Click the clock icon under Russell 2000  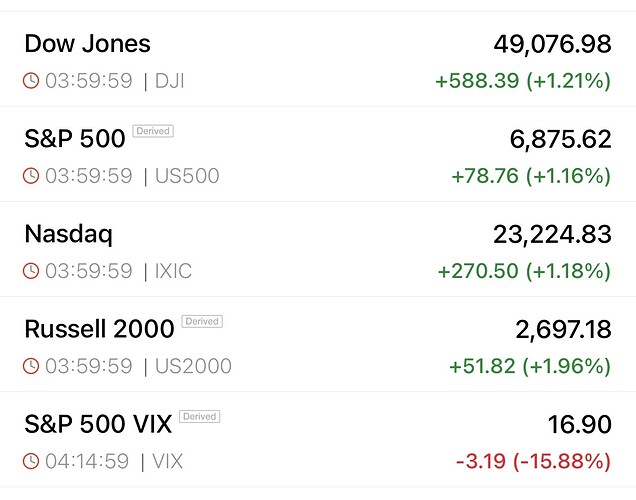tap(31, 366)
